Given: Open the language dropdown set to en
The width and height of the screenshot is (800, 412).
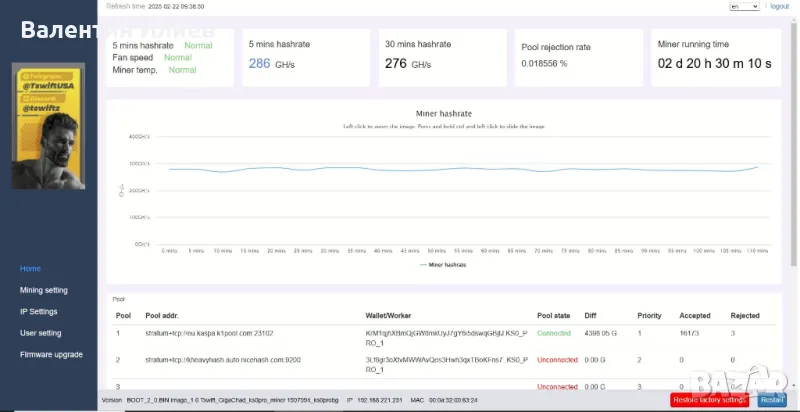Looking at the screenshot, I should pyautogui.click(x=744, y=6).
